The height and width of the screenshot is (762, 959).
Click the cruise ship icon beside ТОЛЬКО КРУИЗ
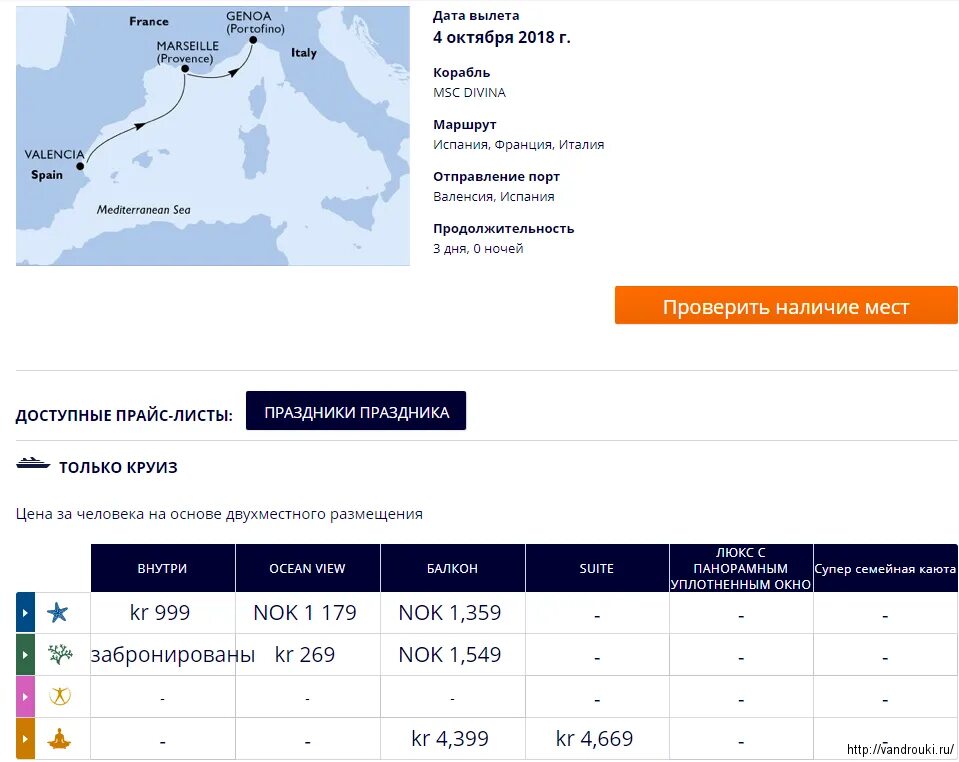[x=33, y=463]
